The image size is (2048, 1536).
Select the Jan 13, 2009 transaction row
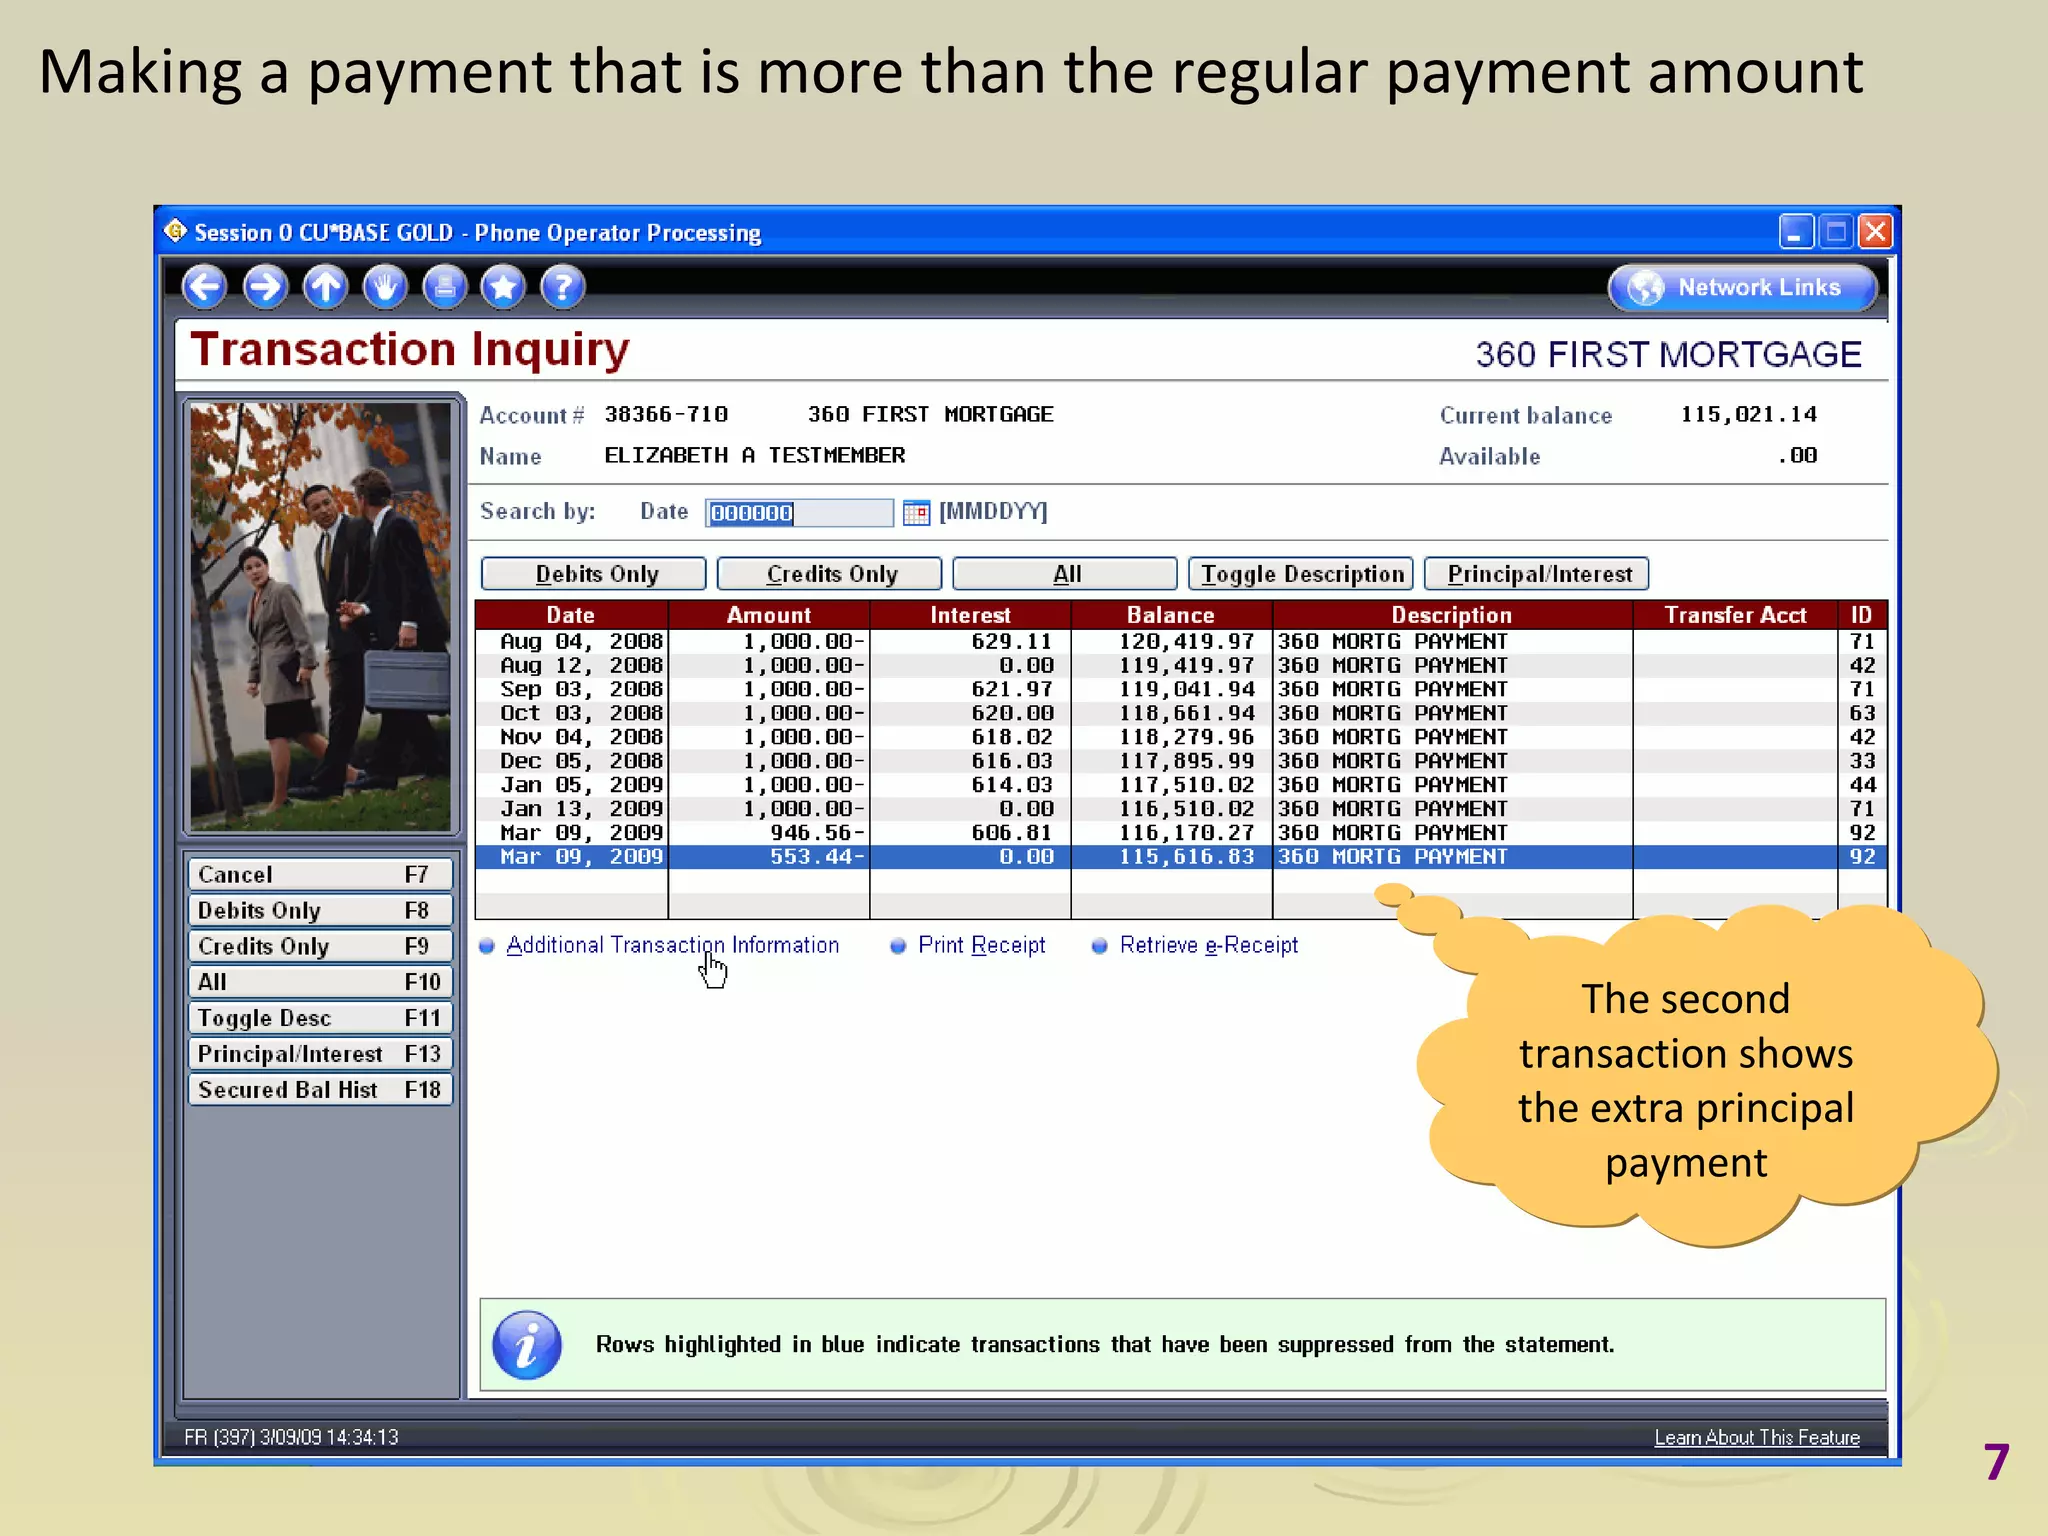(x=1180, y=810)
